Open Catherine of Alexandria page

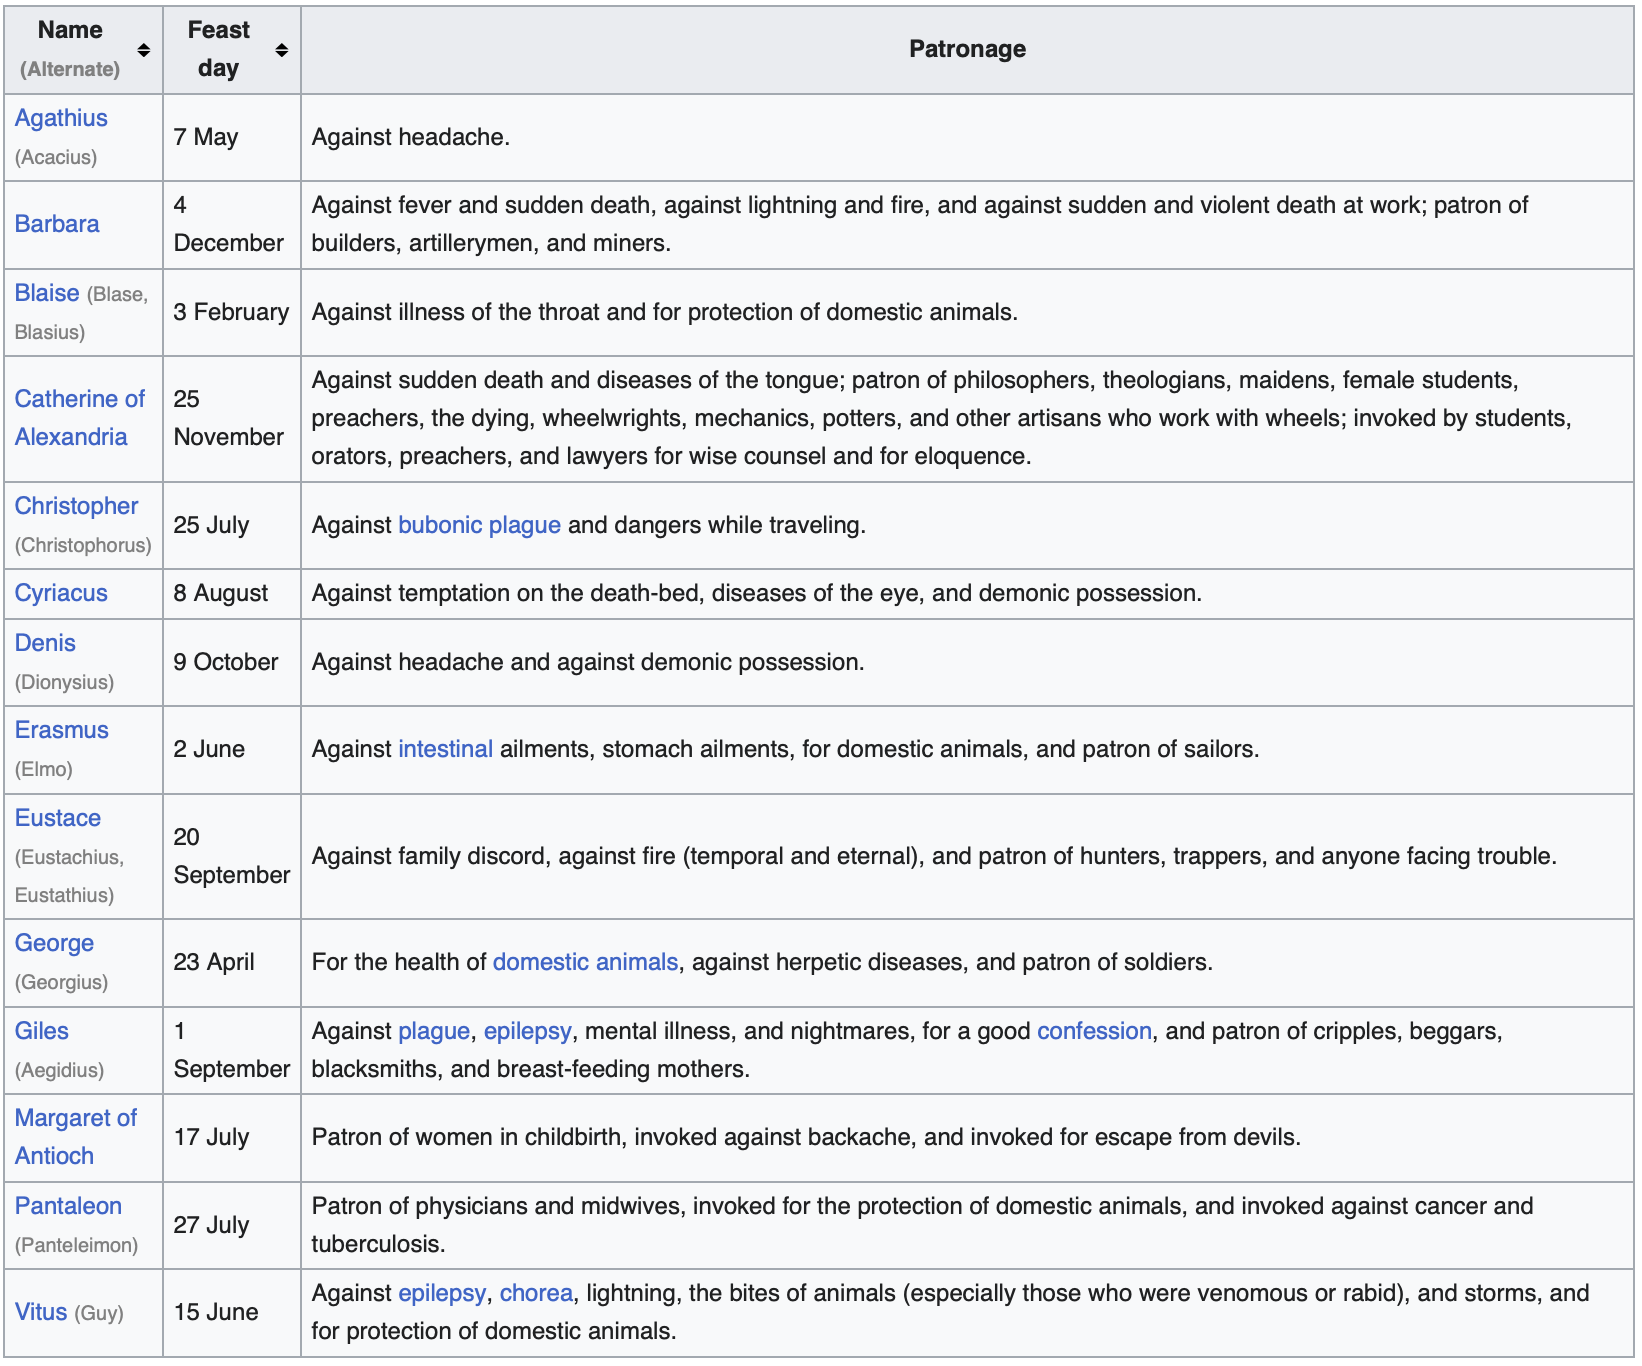click(79, 418)
